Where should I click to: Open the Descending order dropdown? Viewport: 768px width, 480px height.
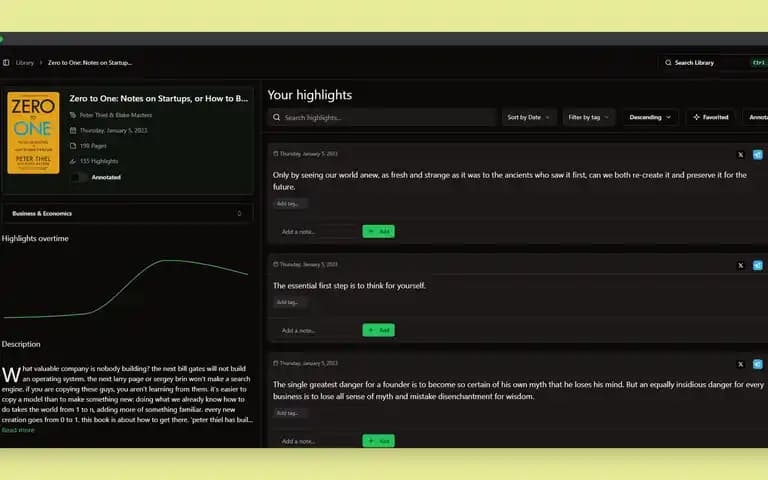(650, 118)
